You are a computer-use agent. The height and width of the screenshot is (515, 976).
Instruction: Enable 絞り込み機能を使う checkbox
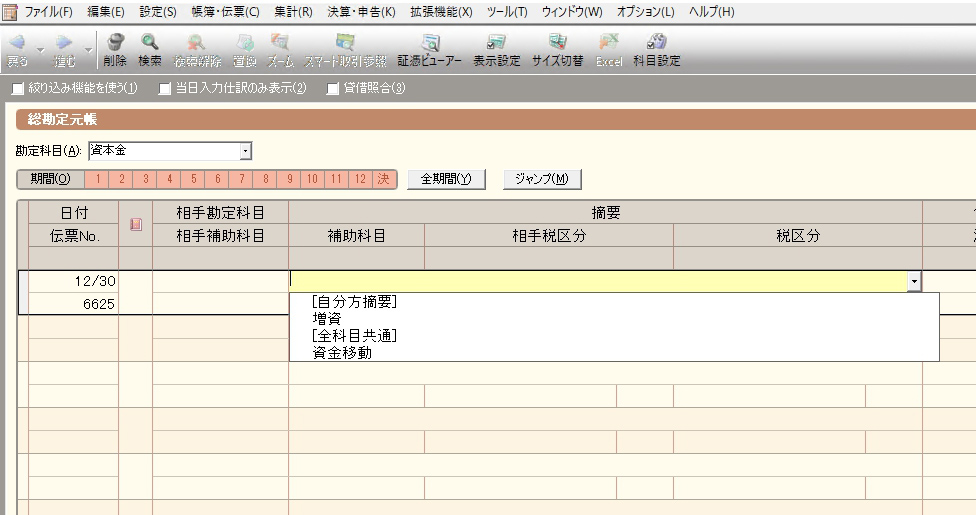18,89
